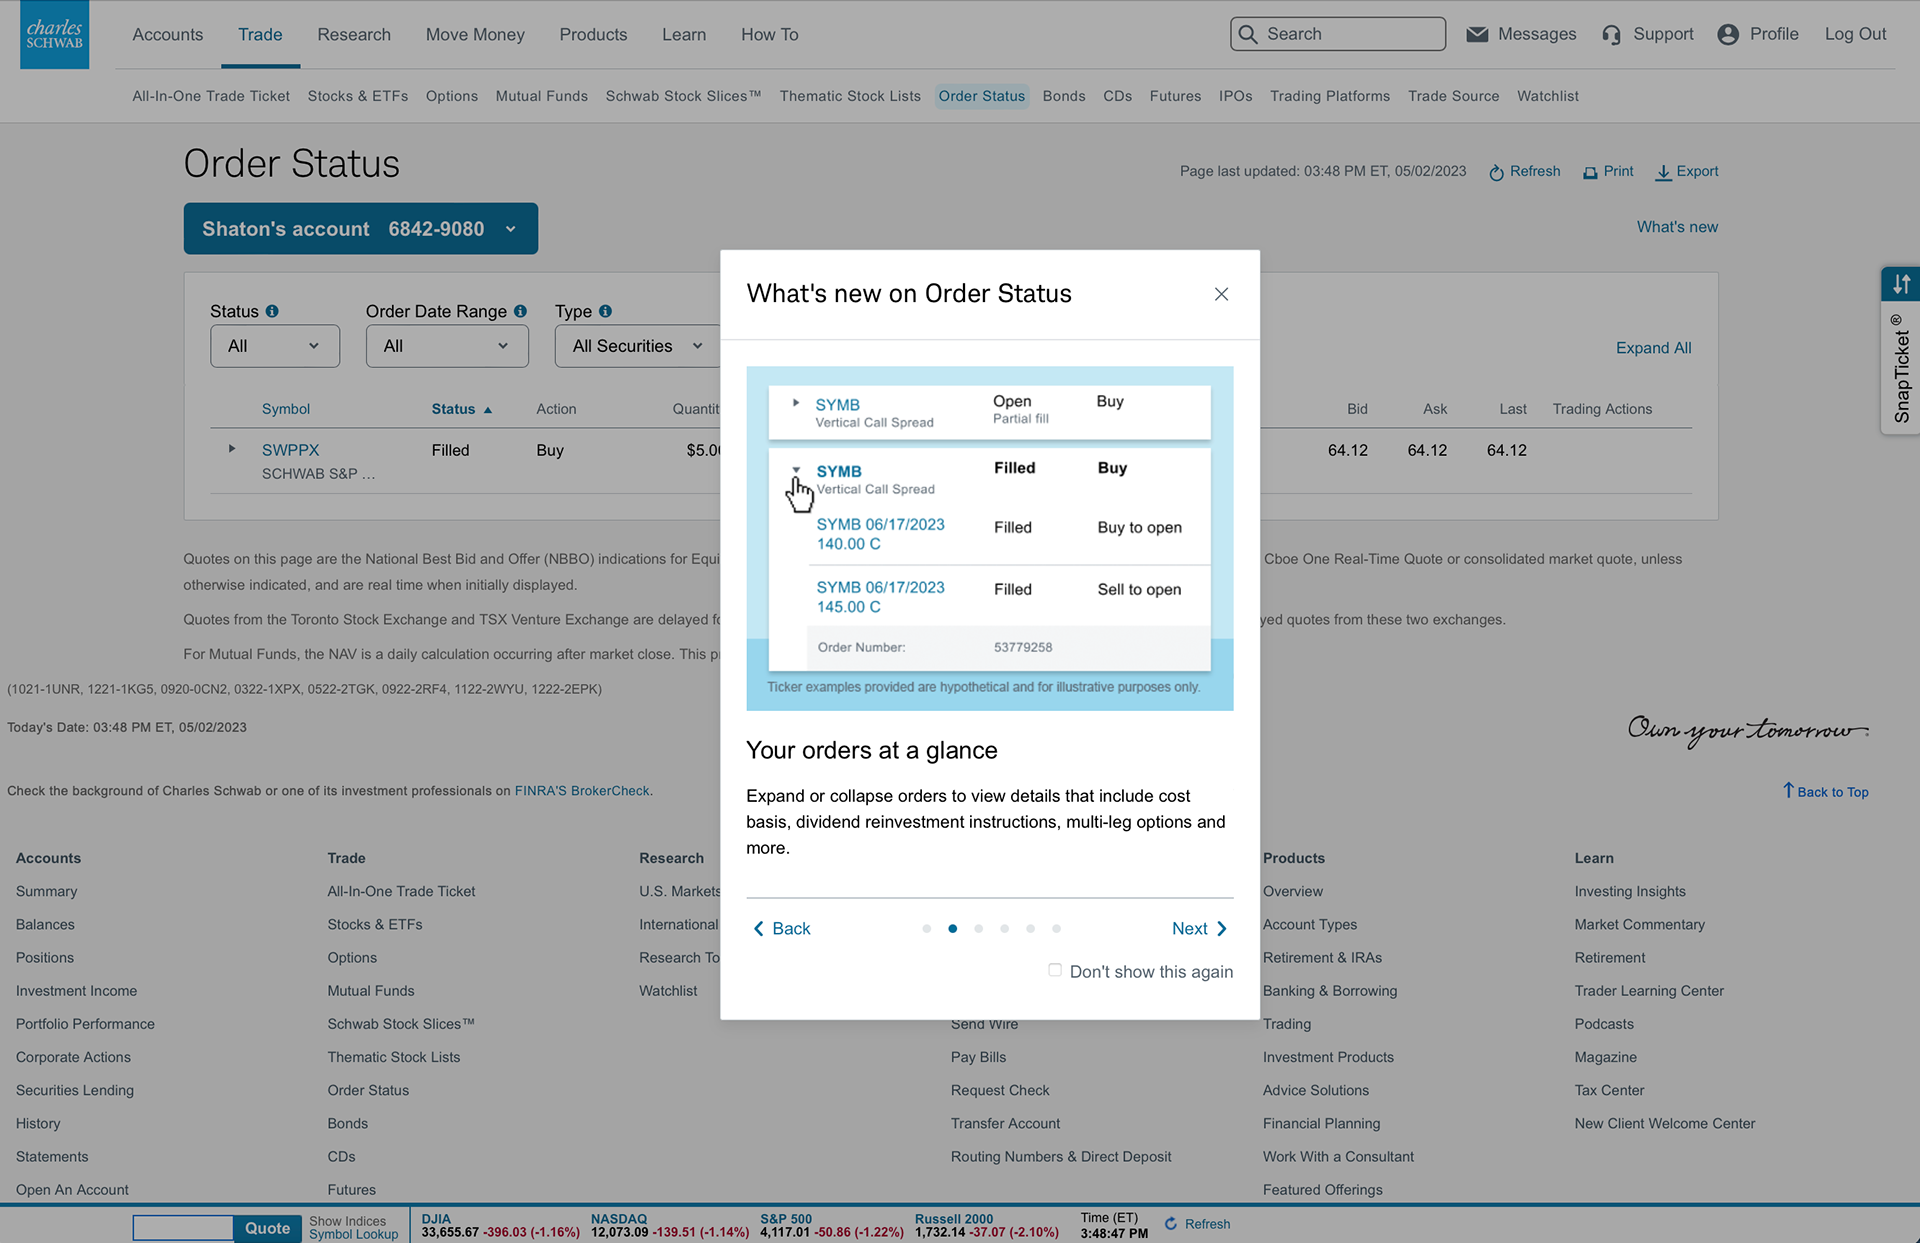
Task: Open the Order Date Range dropdown
Action: (447, 346)
